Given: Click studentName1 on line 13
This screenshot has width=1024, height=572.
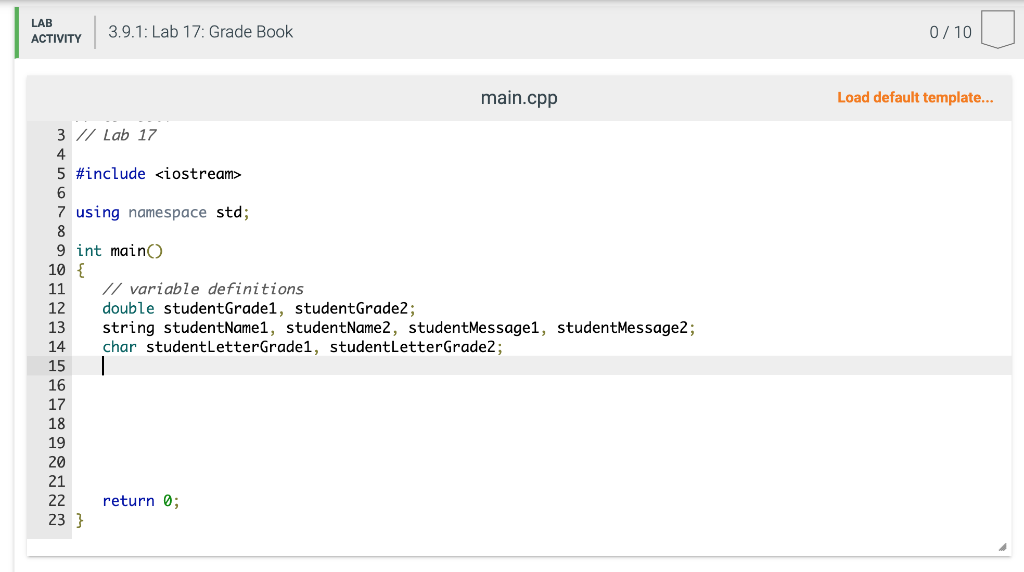Looking at the screenshot, I should (216, 328).
